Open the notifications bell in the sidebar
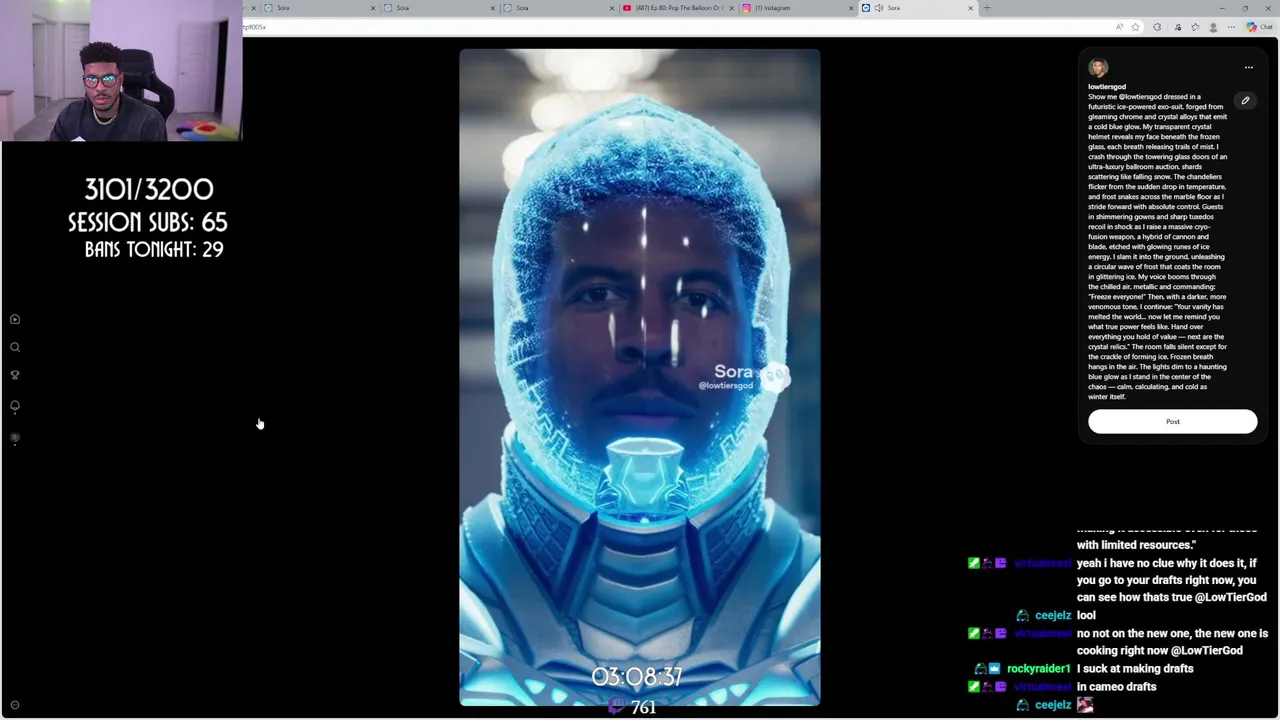1280x720 pixels. click(15, 406)
